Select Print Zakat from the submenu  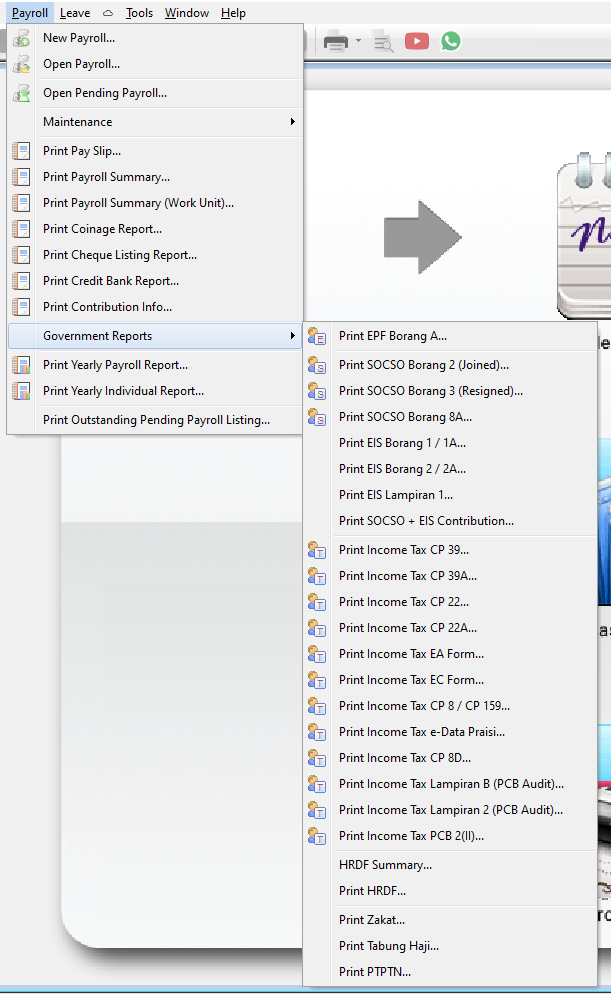[372, 920]
